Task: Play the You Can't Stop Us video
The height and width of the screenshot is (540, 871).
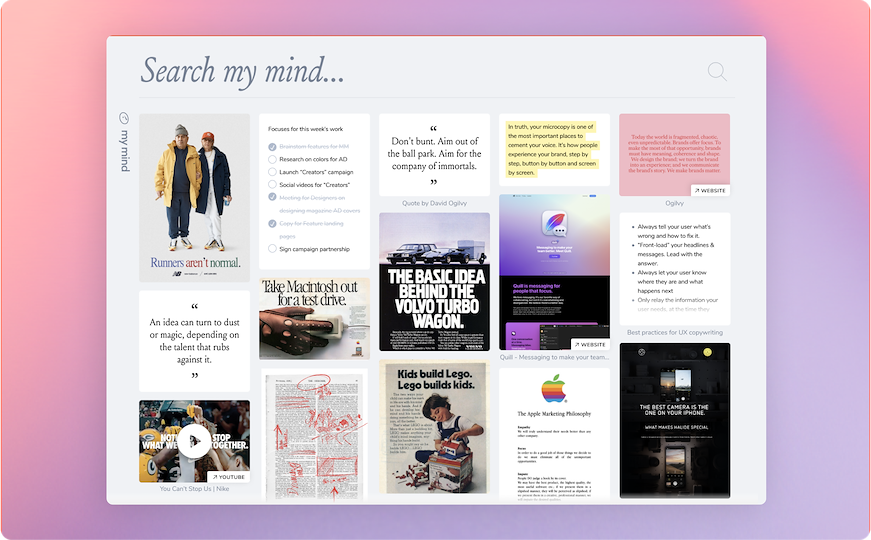Action: point(194,441)
